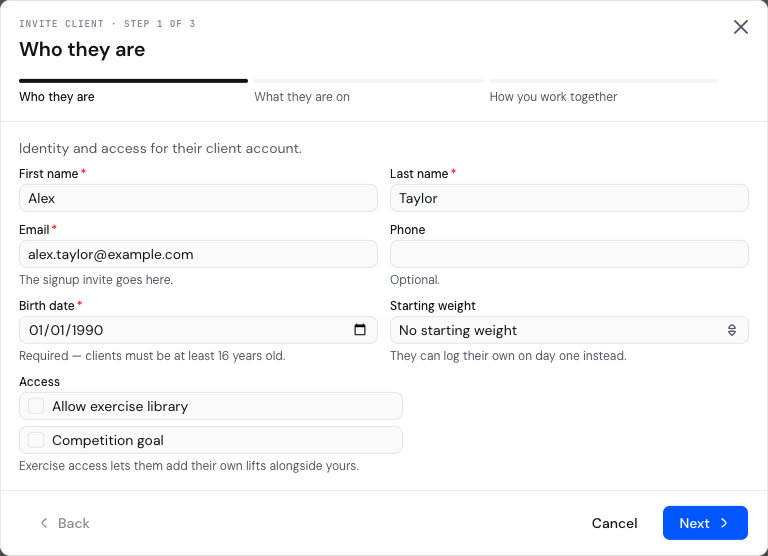Click the 'Starting weight' field label
The image size is (768, 556).
tap(432, 306)
